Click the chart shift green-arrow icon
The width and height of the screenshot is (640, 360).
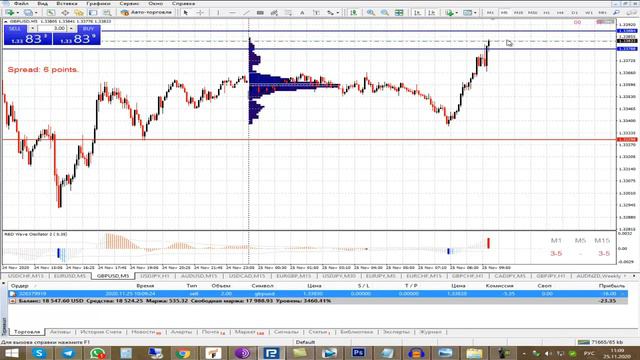353,13
